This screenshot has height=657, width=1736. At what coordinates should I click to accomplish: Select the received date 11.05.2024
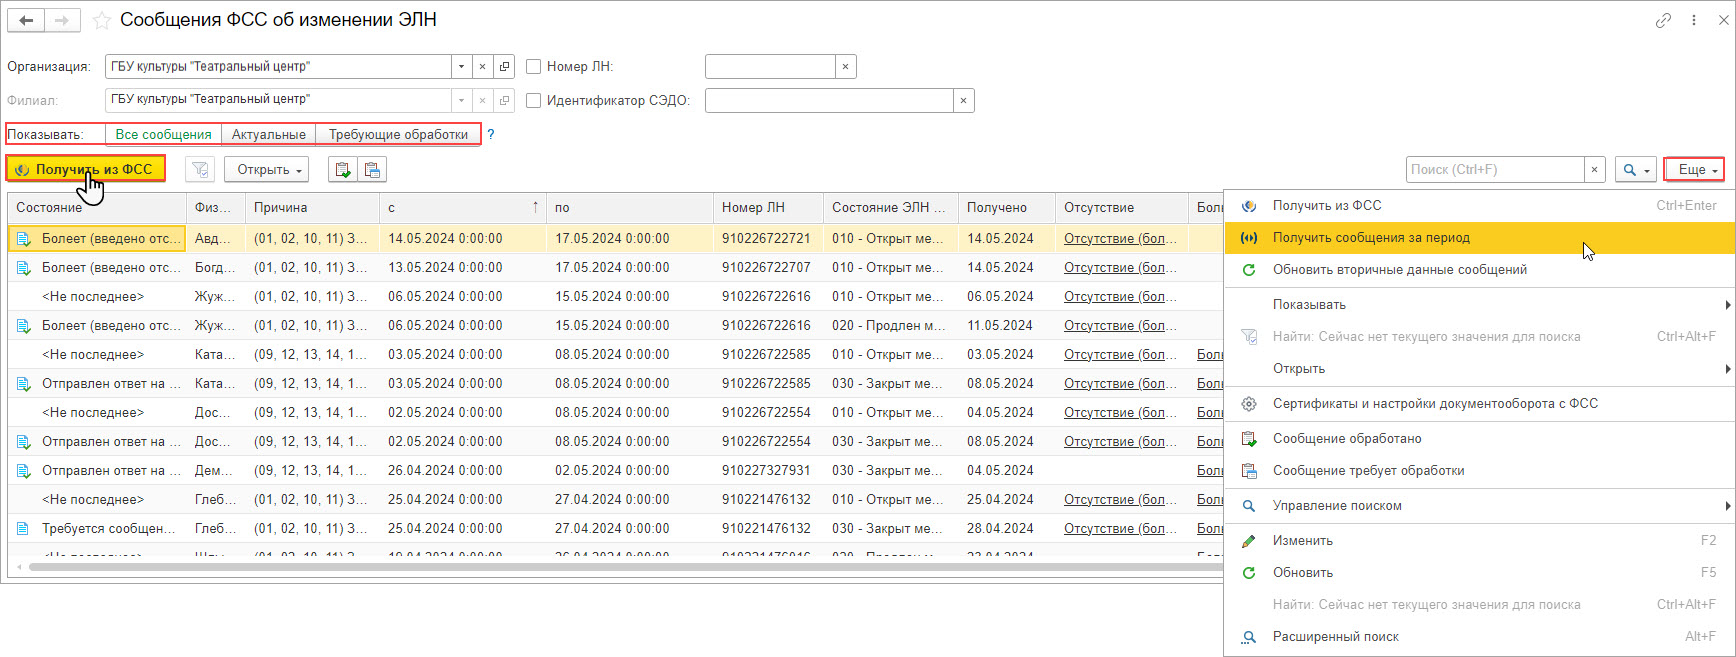click(x=1006, y=326)
